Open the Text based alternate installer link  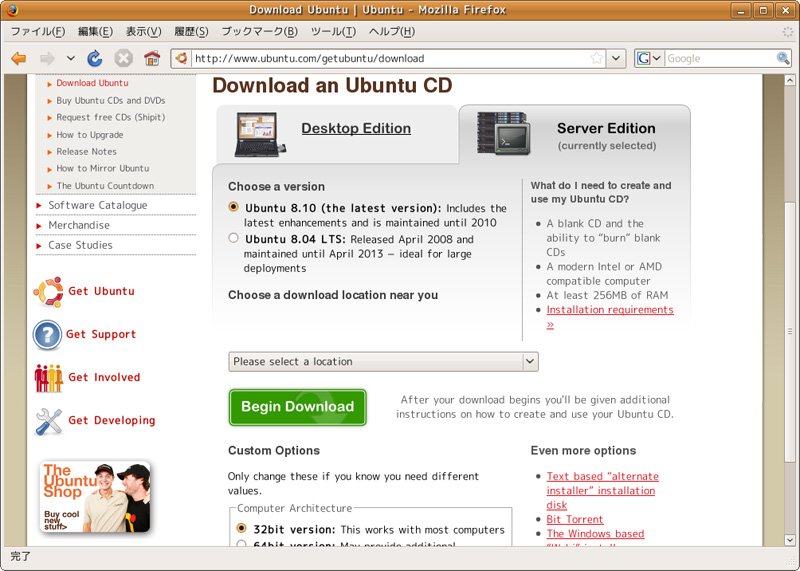[x=602, y=490]
